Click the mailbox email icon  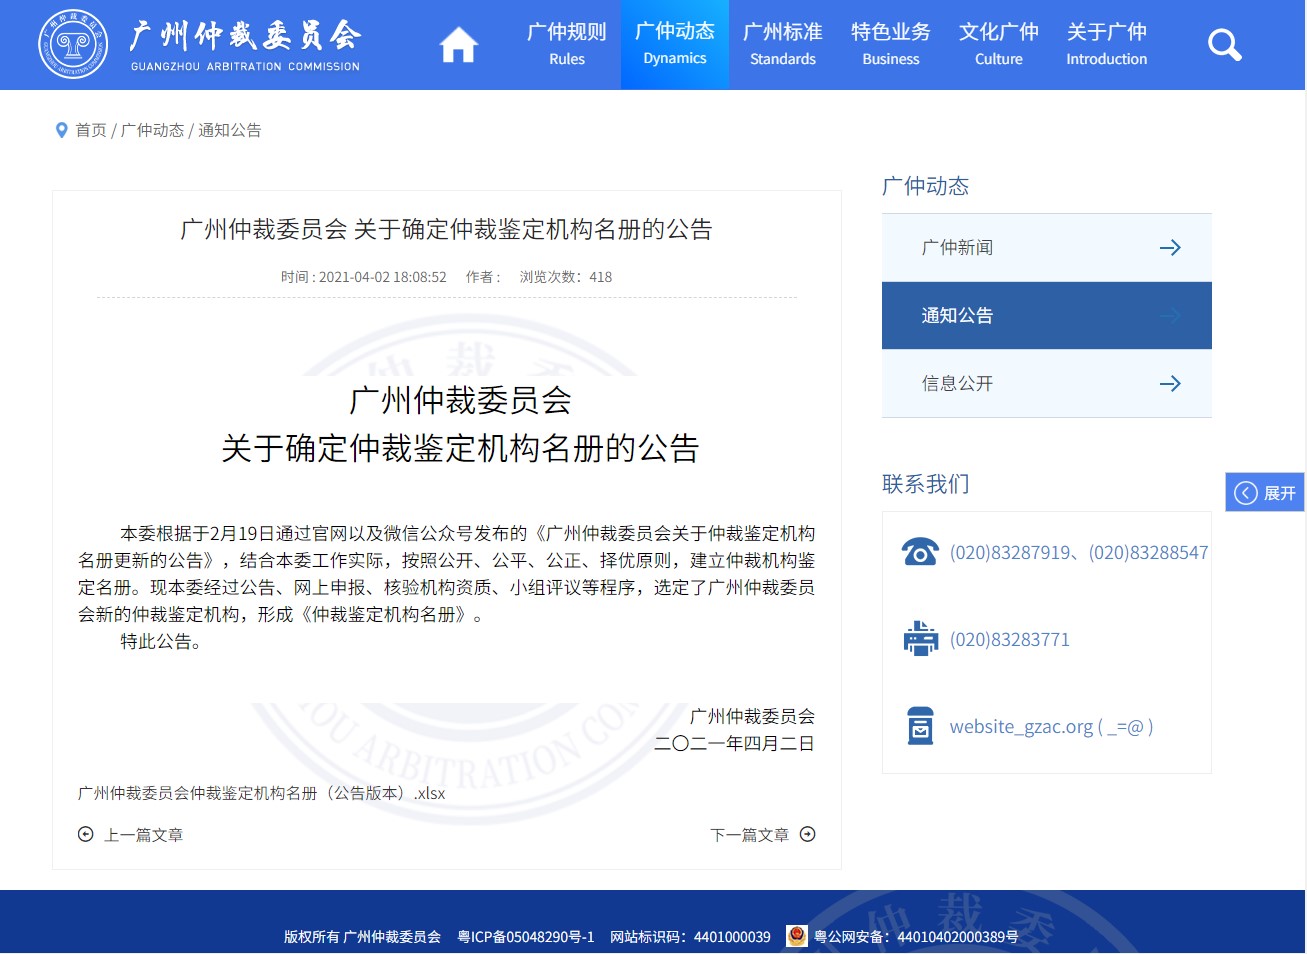click(920, 726)
